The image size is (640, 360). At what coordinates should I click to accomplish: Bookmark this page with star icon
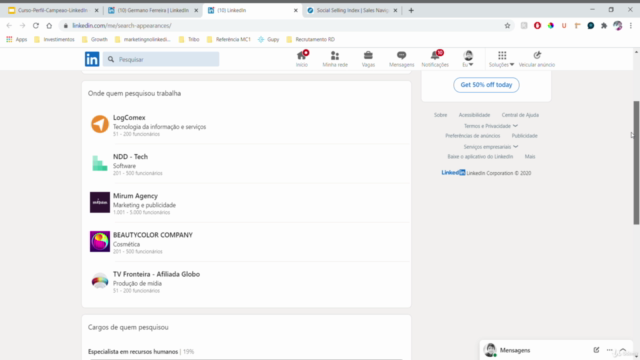coord(507,26)
